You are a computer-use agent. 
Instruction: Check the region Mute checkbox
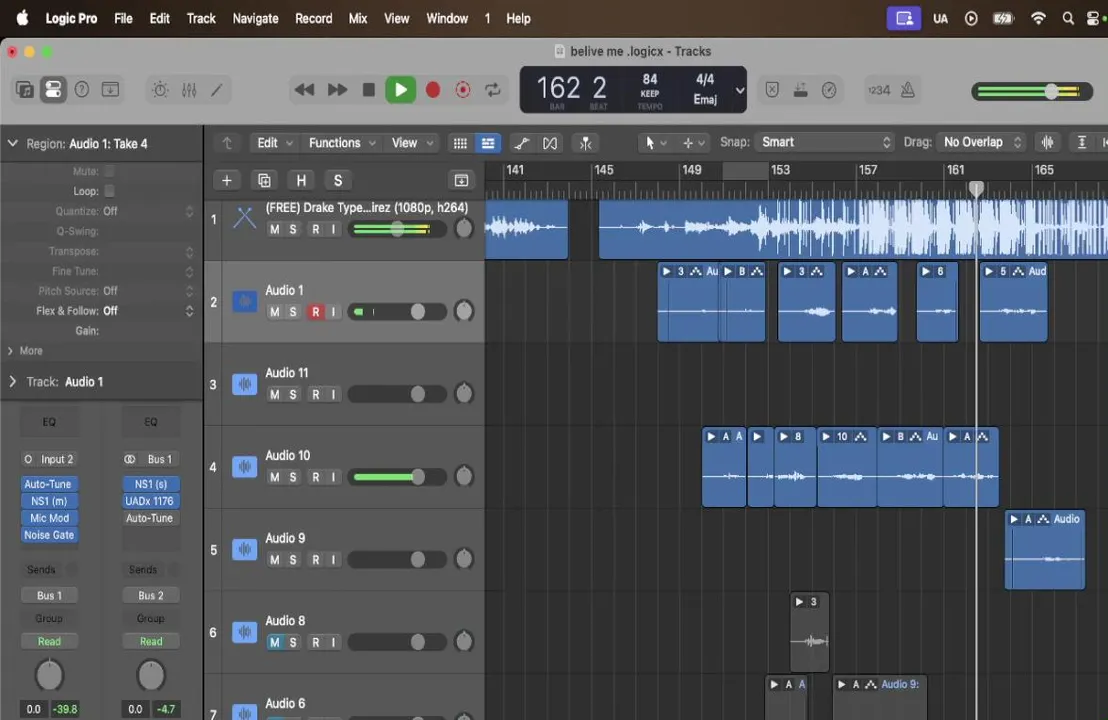click(110, 171)
